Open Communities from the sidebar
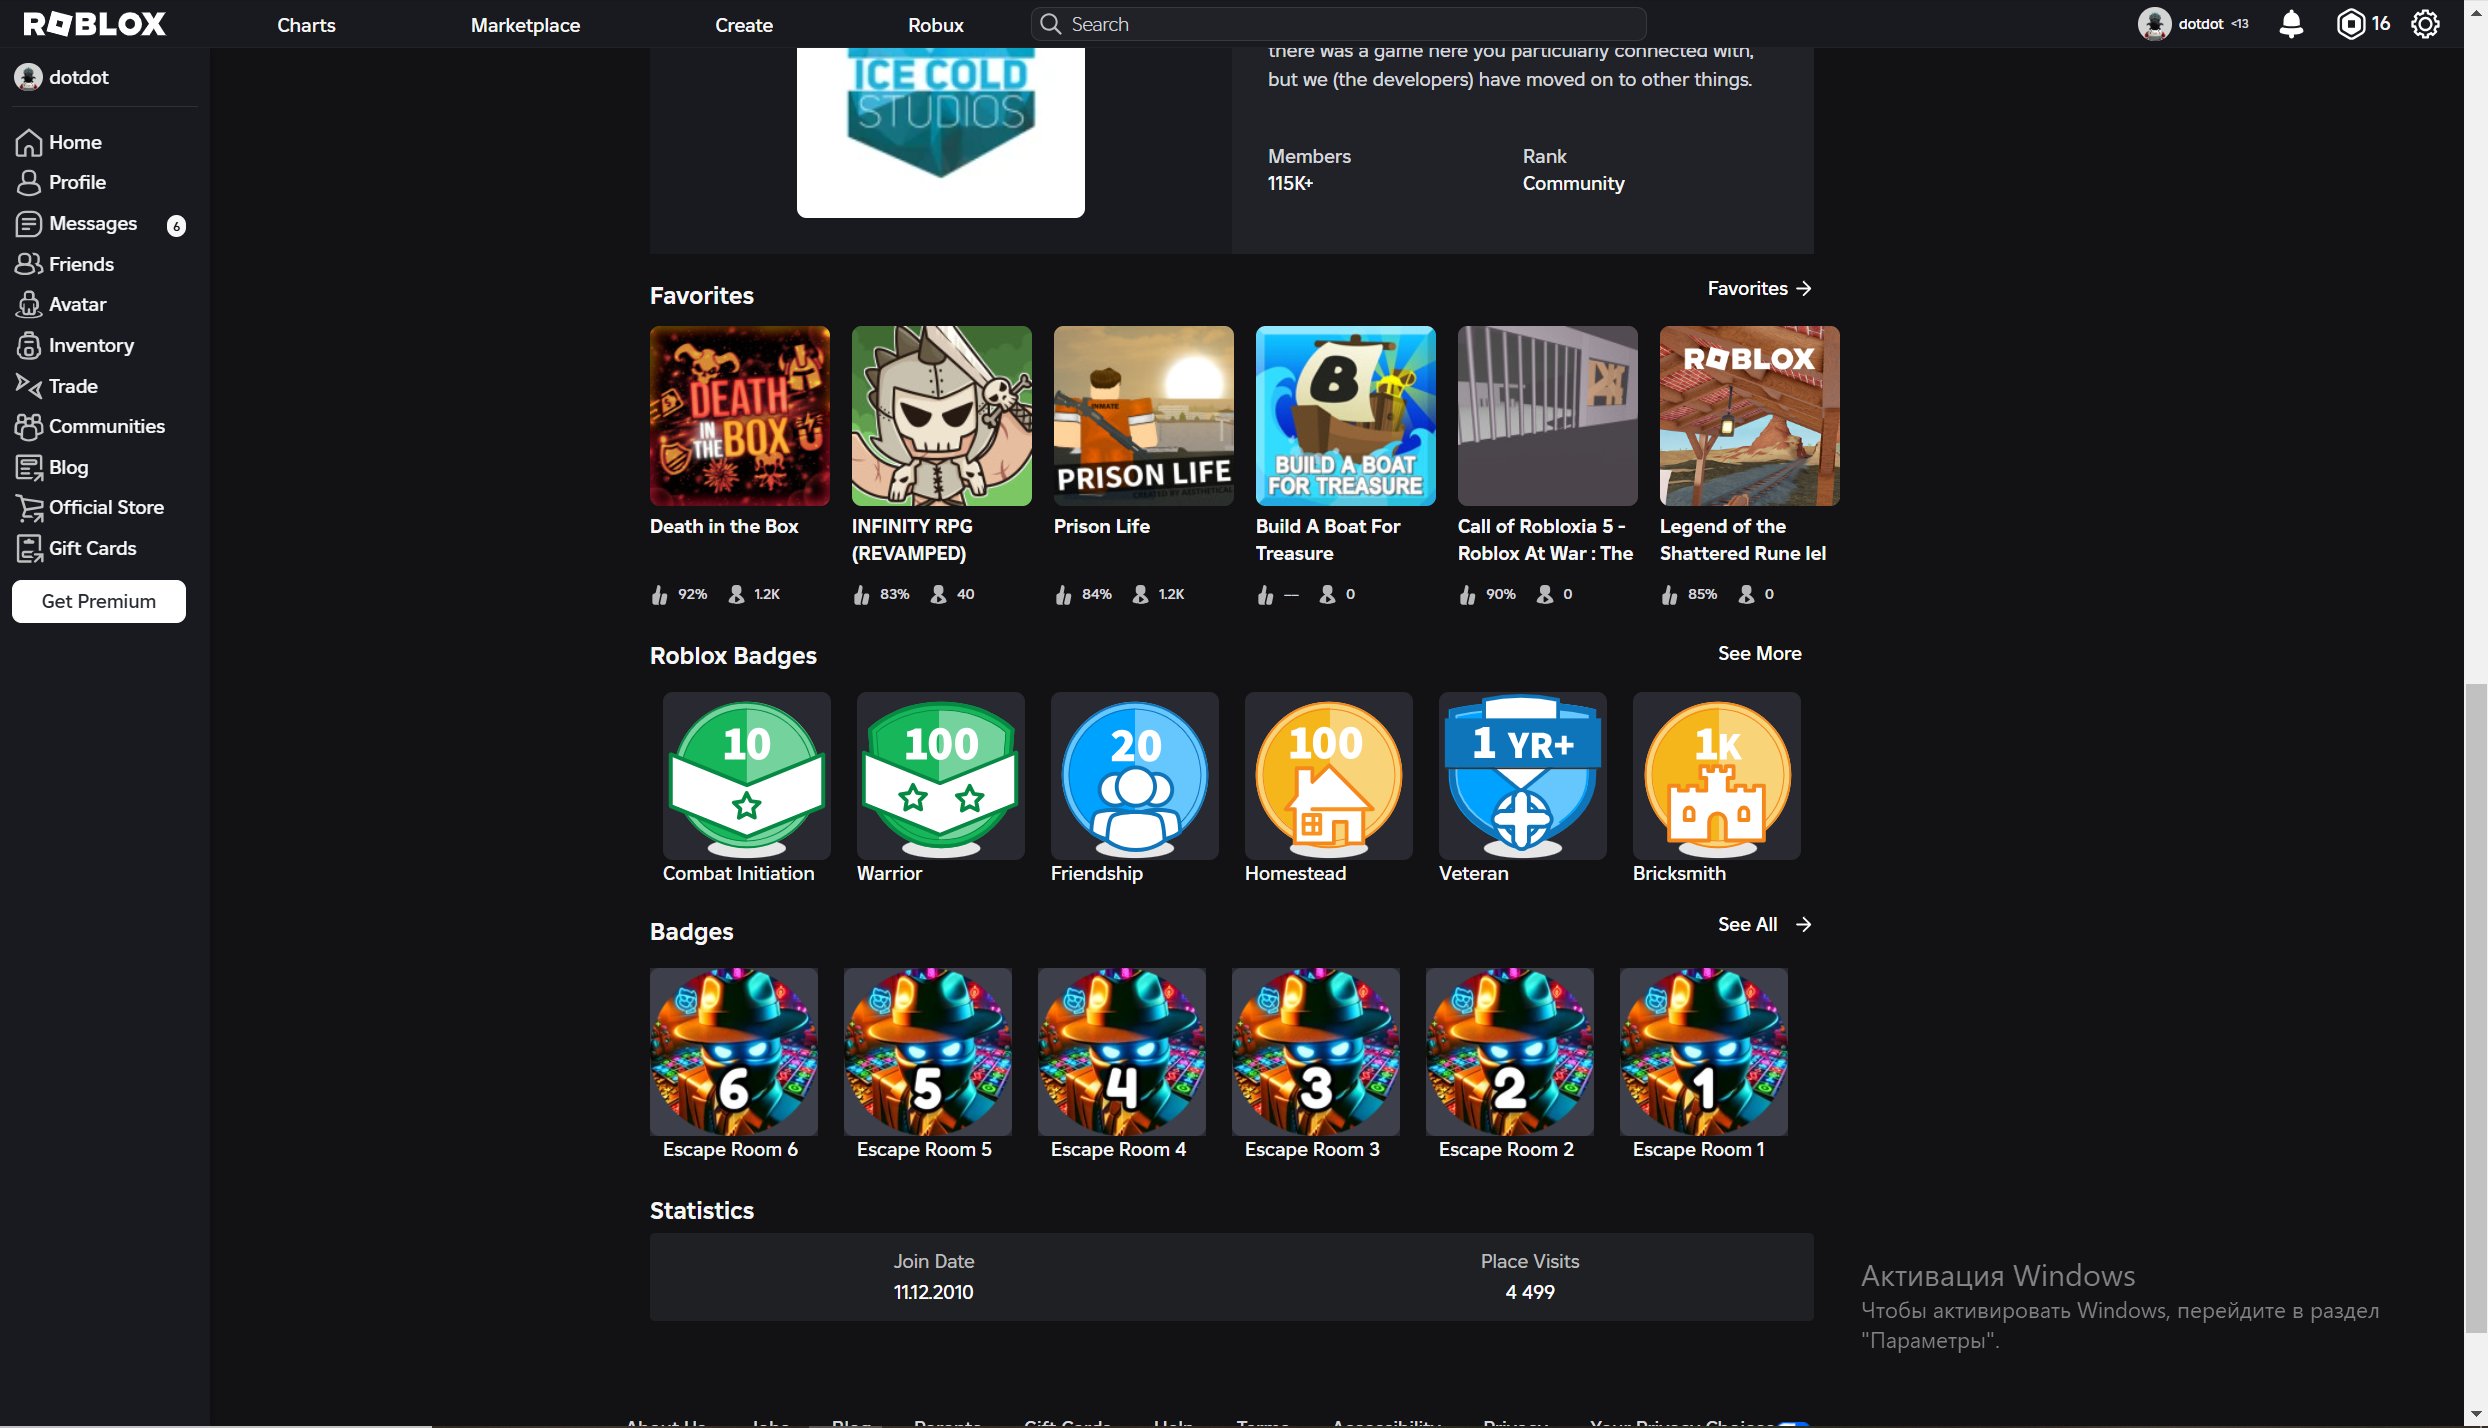This screenshot has height=1428, width=2488. pos(90,426)
